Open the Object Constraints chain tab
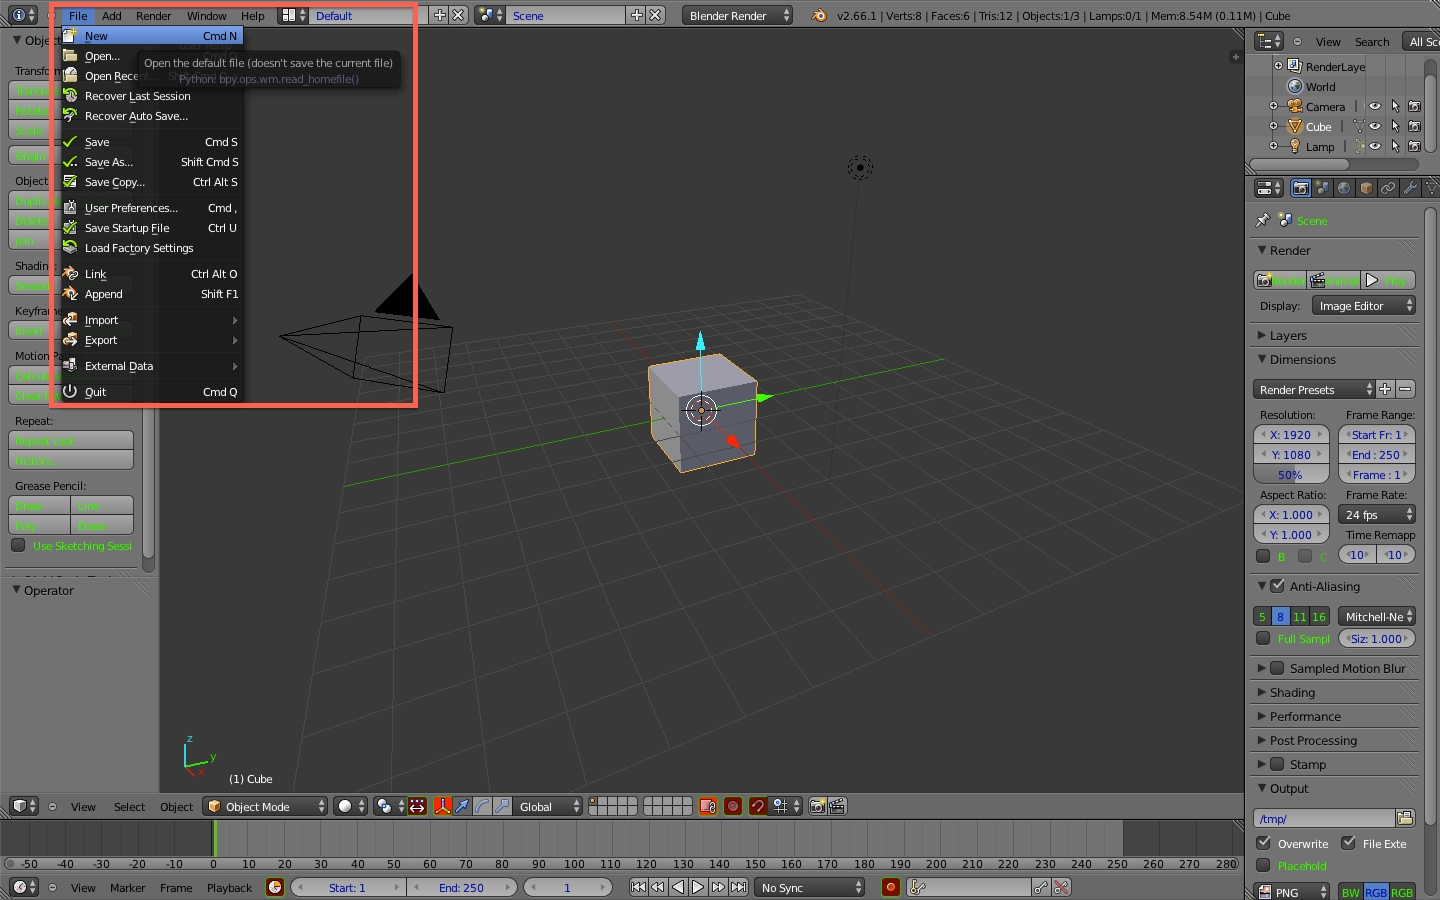 (1388, 188)
